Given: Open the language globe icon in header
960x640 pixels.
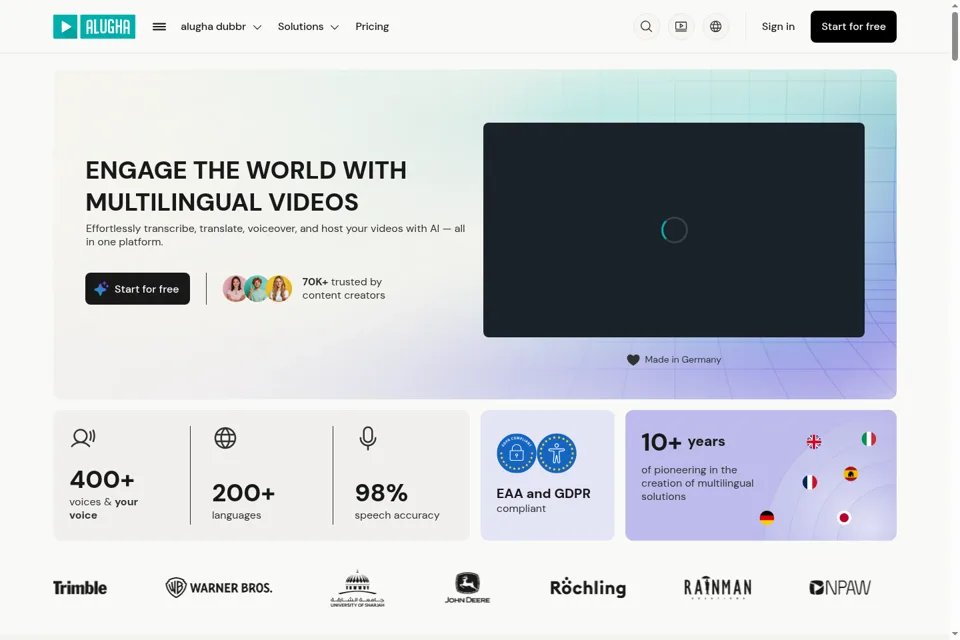Looking at the screenshot, I should click(x=716, y=26).
